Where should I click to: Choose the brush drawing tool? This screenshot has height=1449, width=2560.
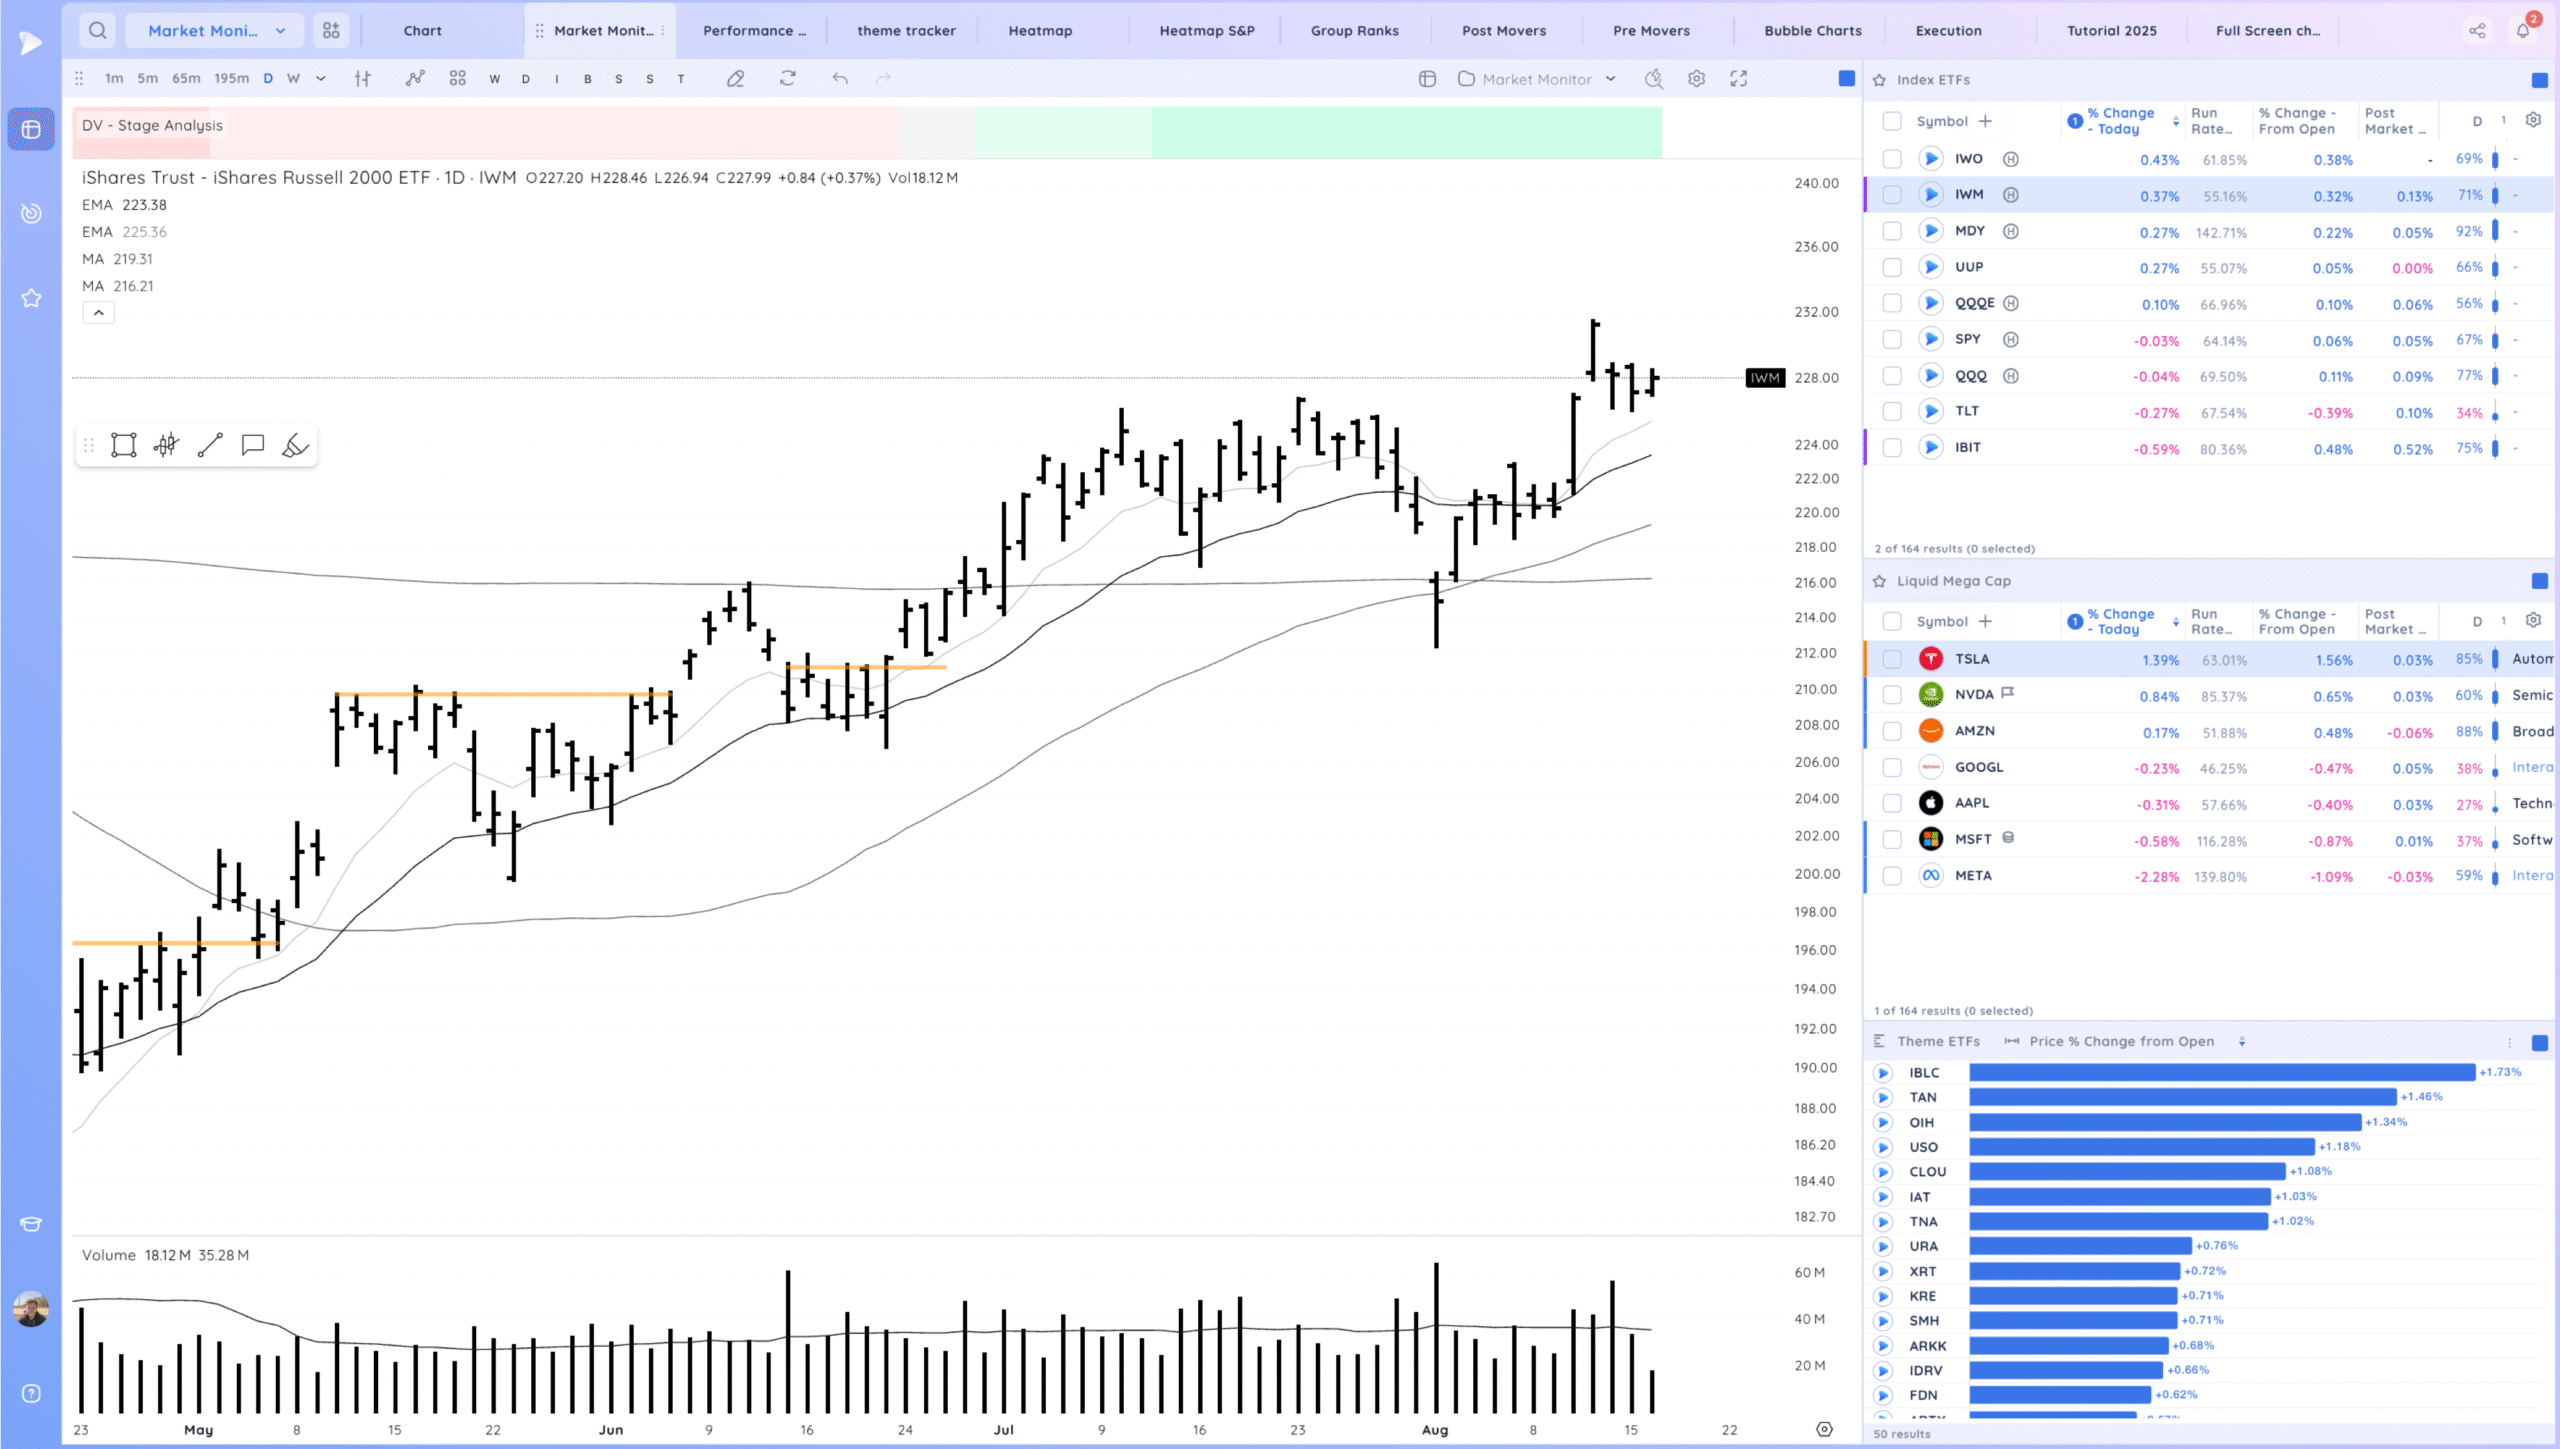coord(295,445)
